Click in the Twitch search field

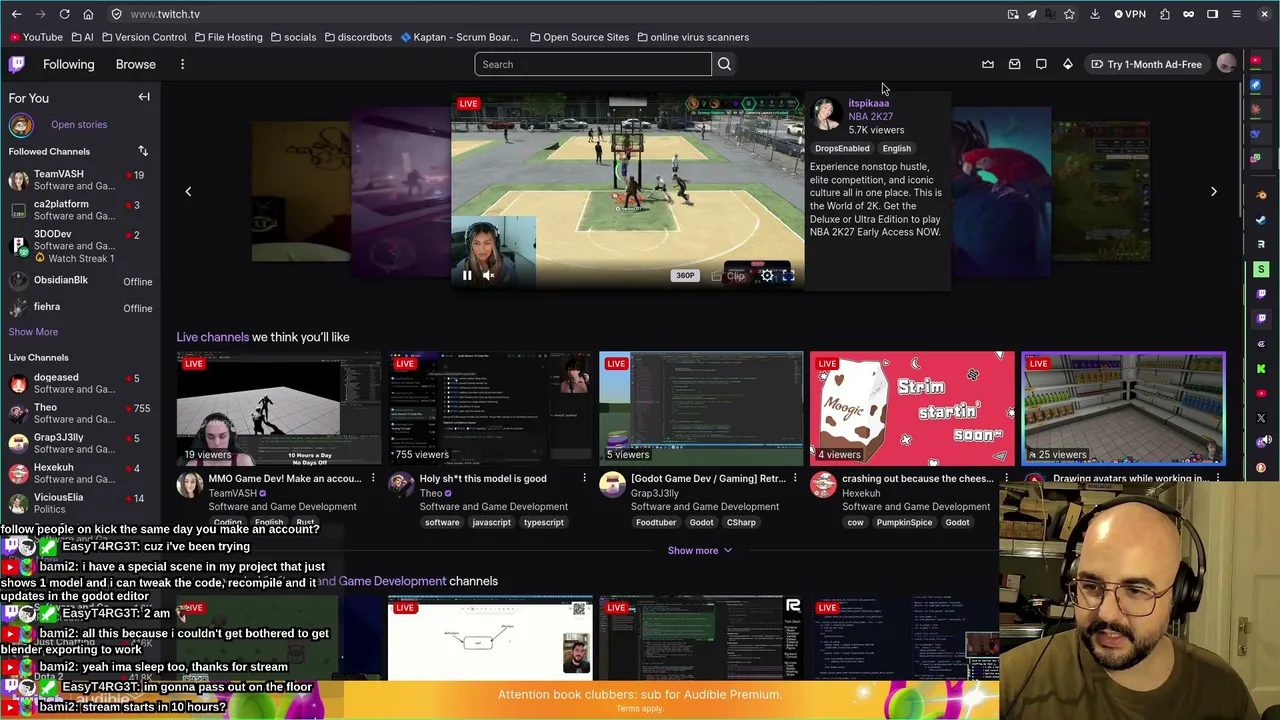593,64
